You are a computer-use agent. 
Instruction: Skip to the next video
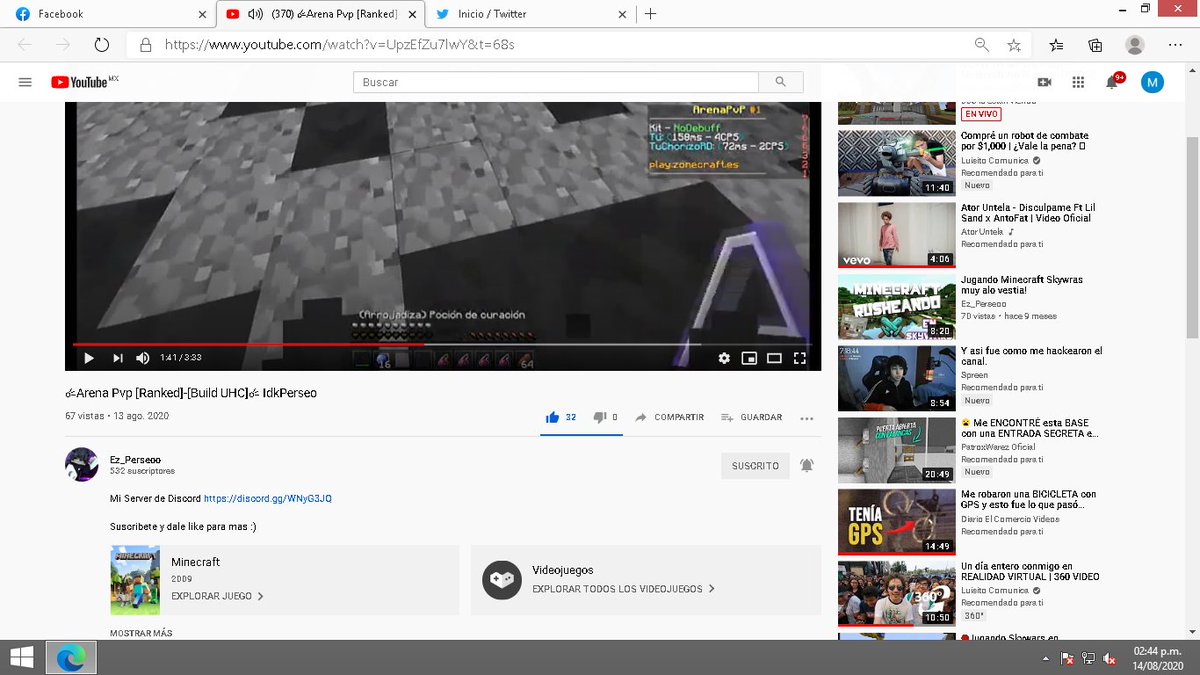[x=117, y=357]
